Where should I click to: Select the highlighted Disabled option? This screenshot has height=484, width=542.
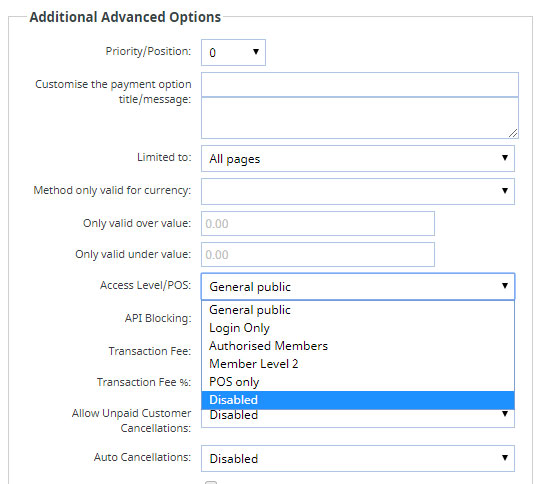358,400
